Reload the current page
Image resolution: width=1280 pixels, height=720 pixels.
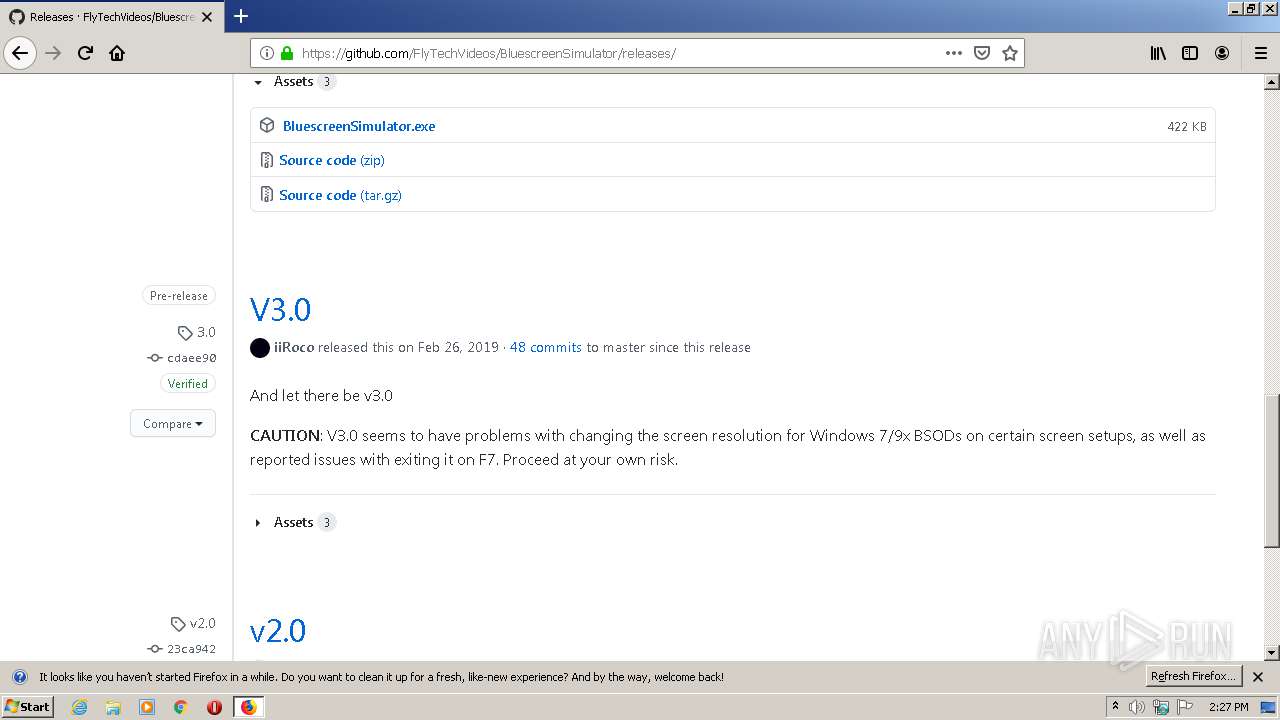[x=85, y=53]
